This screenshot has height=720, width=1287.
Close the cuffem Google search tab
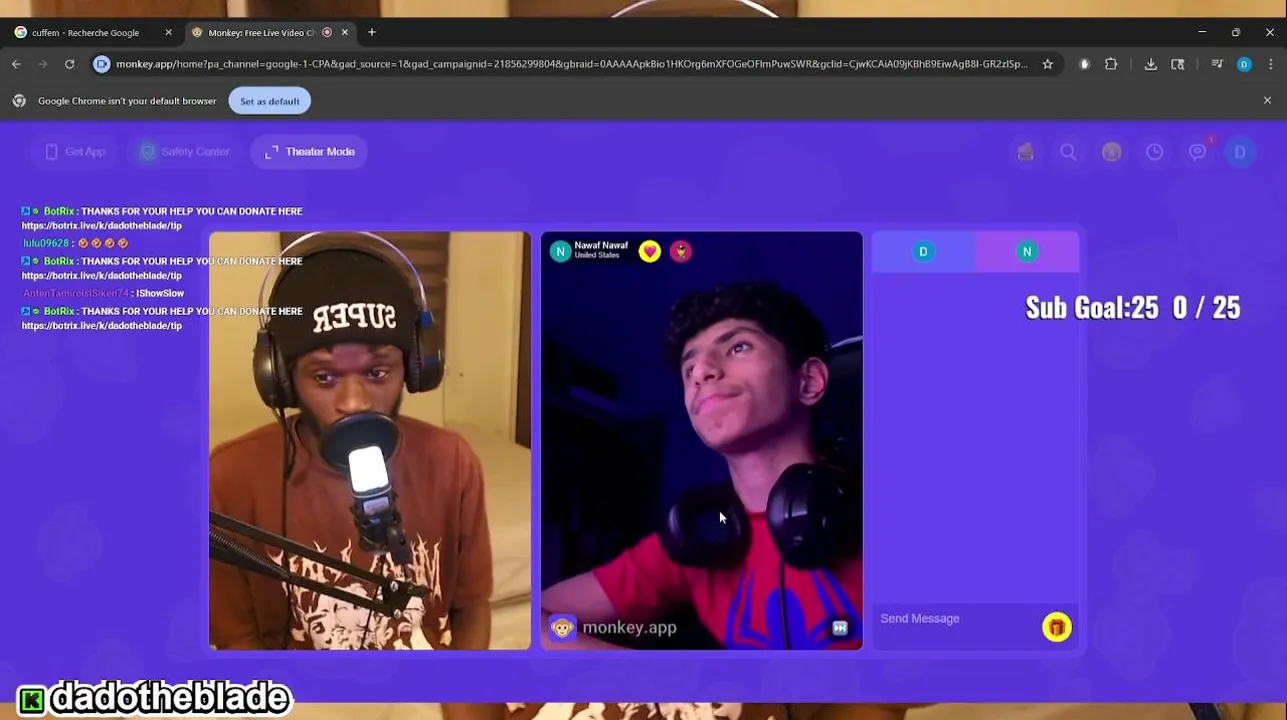[168, 33]
